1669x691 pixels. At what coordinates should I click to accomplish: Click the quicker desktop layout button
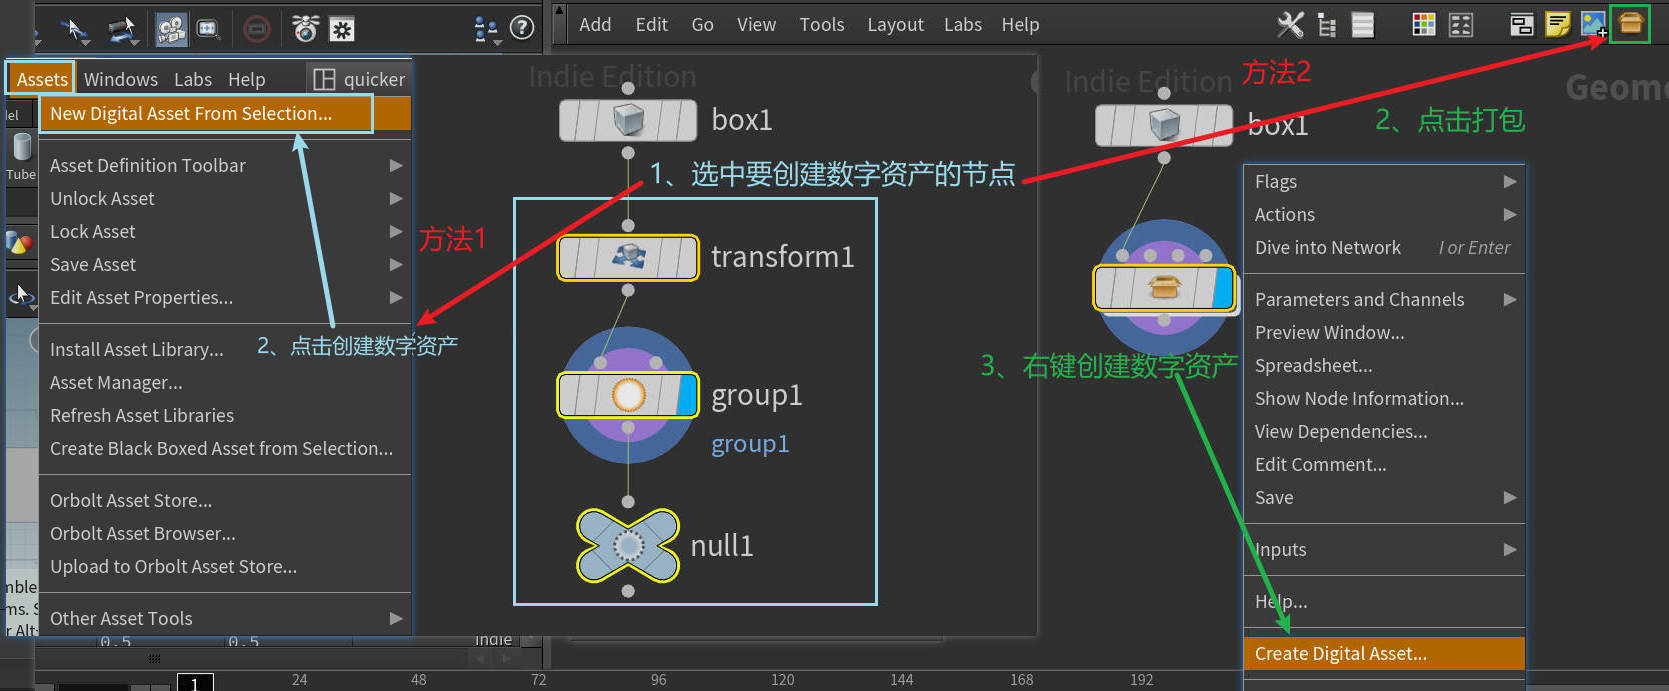coord(359,79)
